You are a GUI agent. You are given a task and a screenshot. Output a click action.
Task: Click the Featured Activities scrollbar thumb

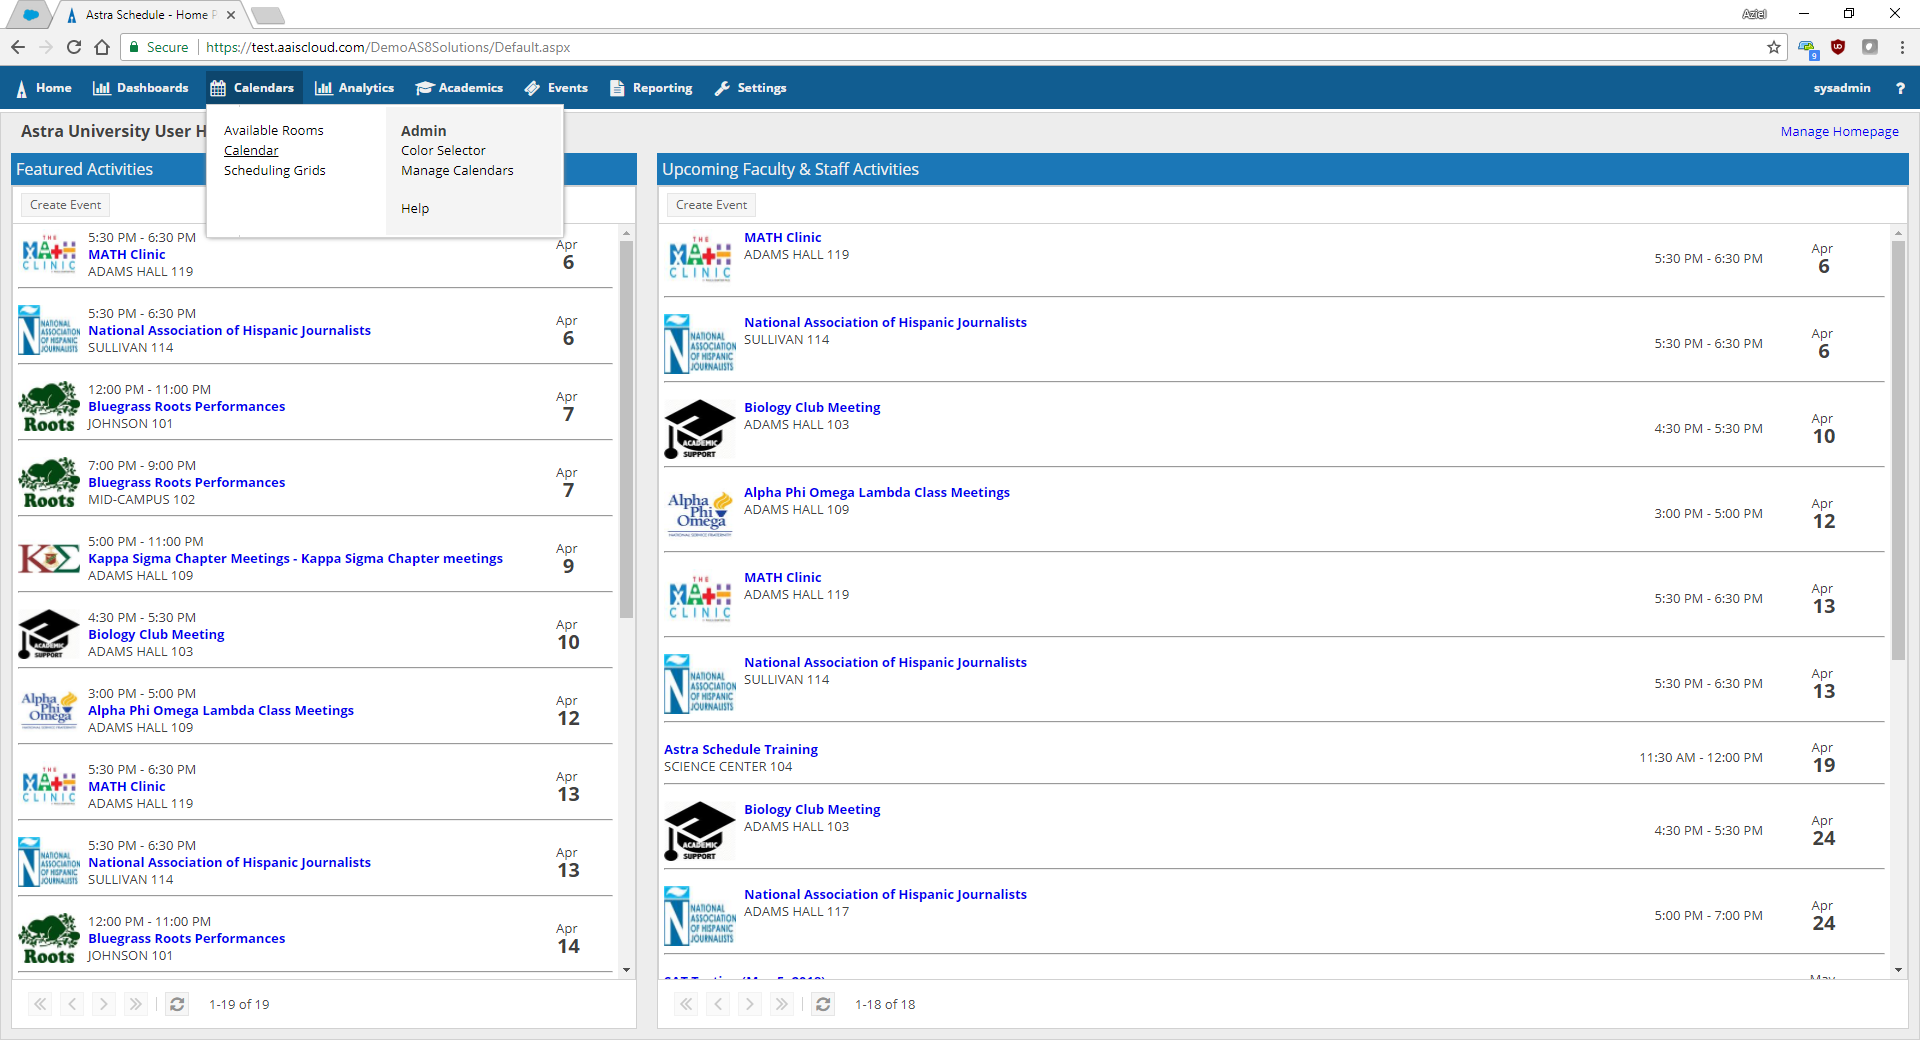point(626,430)
